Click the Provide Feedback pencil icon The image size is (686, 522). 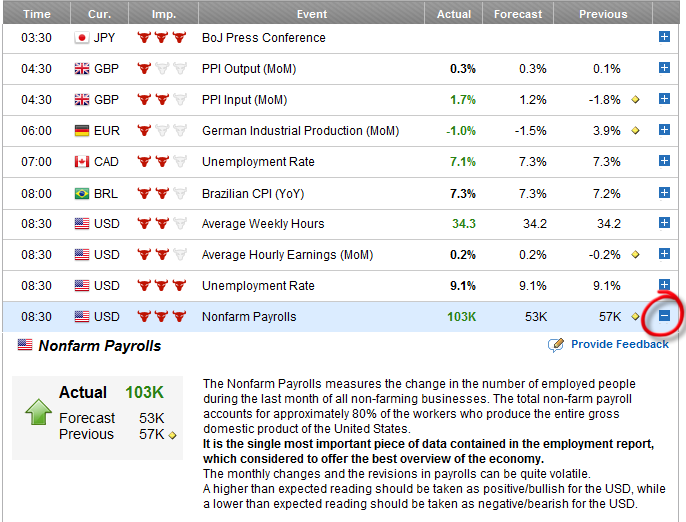point(556,345)
